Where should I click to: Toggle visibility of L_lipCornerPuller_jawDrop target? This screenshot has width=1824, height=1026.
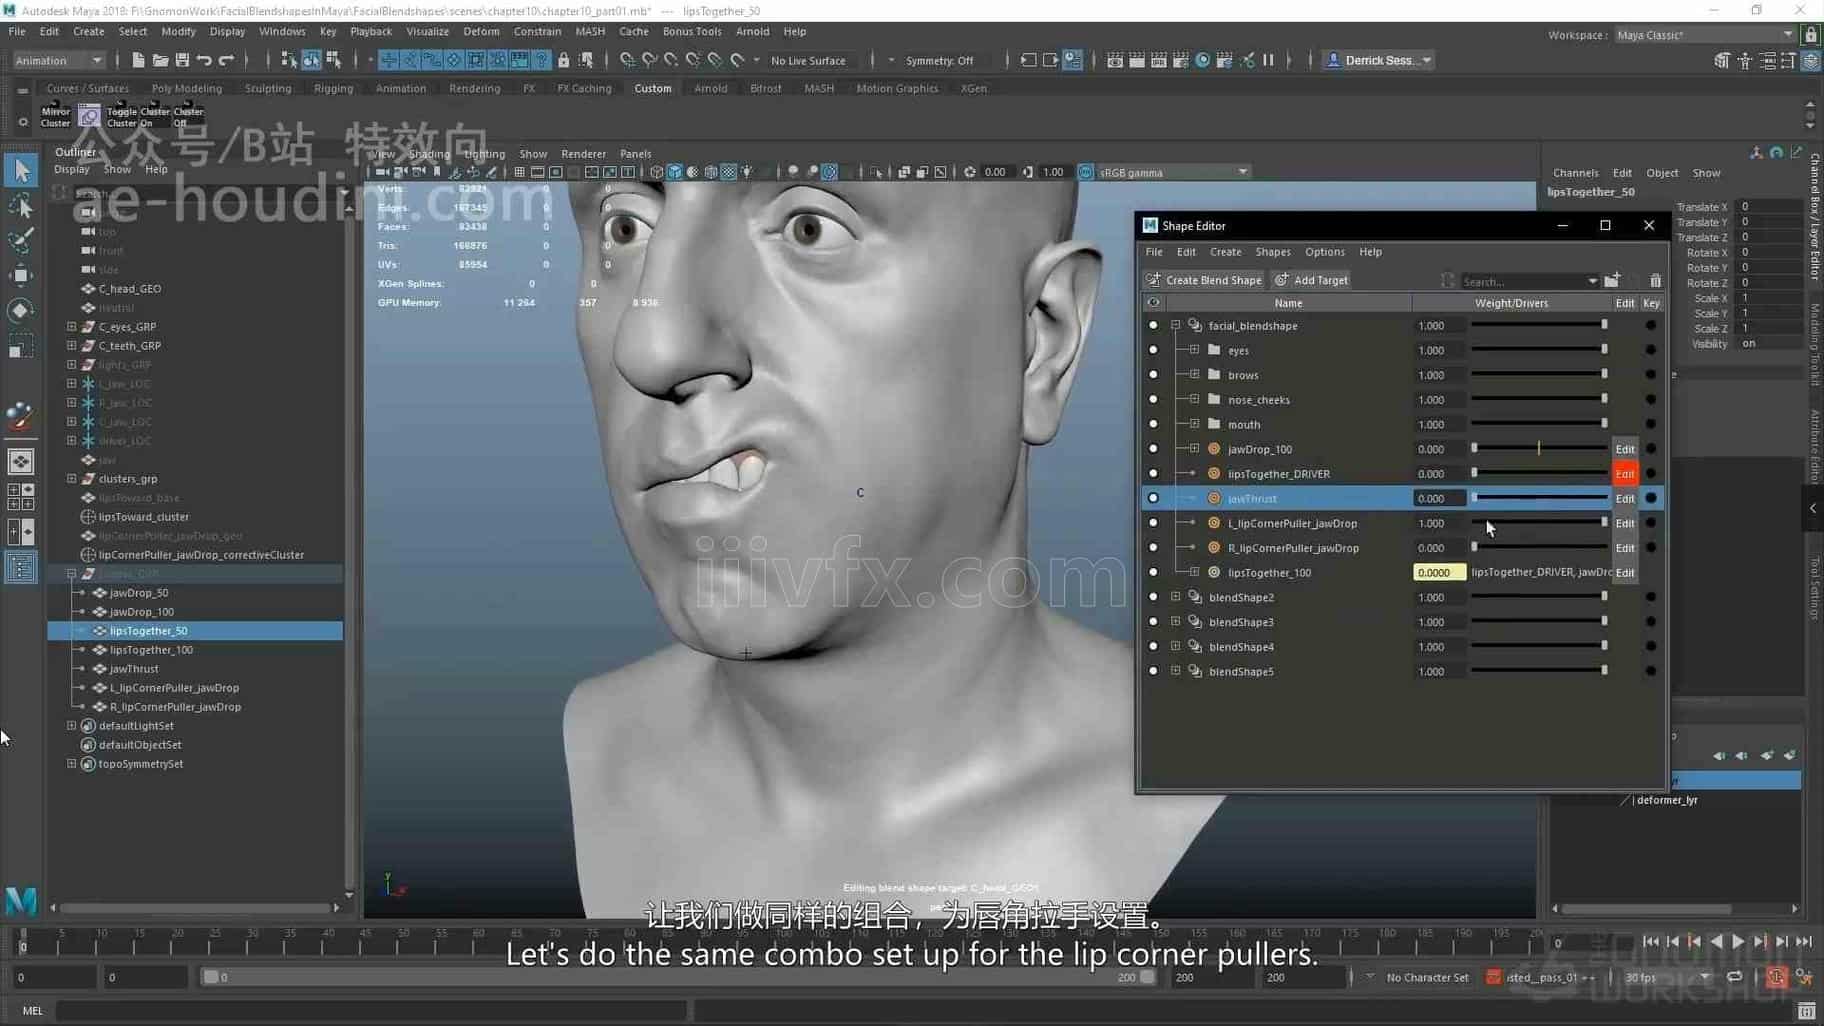click(1153, 523)
